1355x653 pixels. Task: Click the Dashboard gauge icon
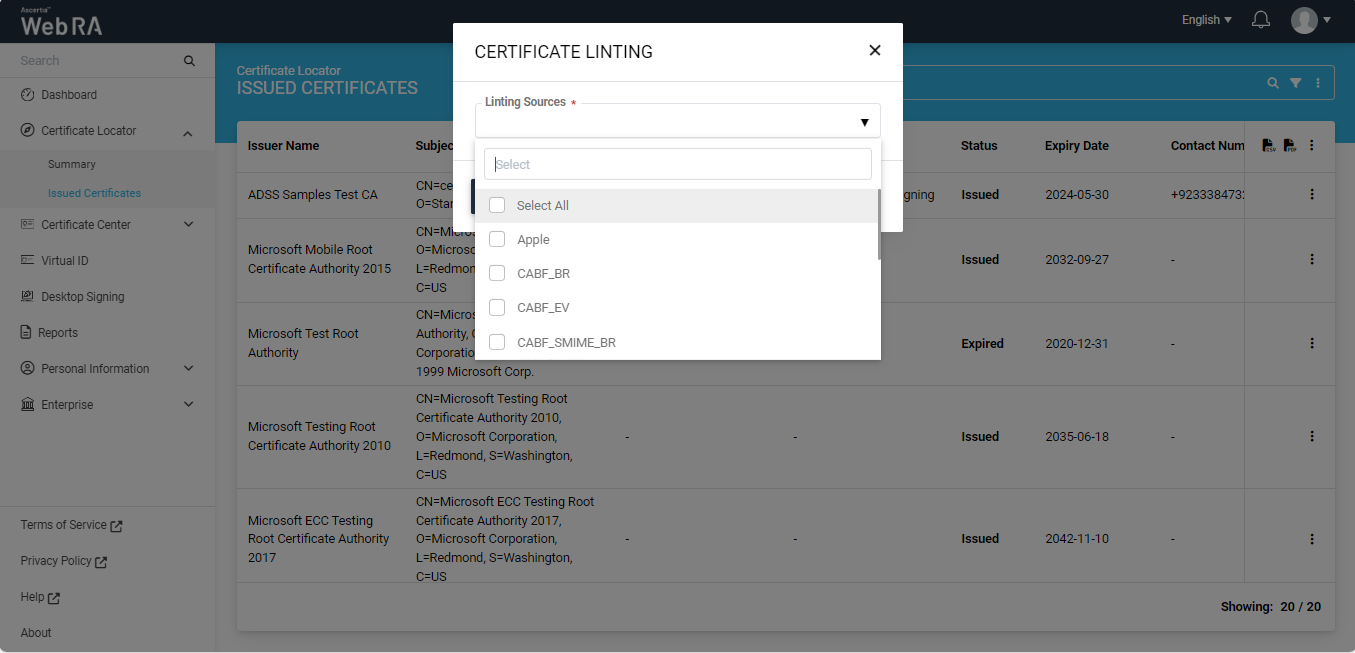(27, 95)
